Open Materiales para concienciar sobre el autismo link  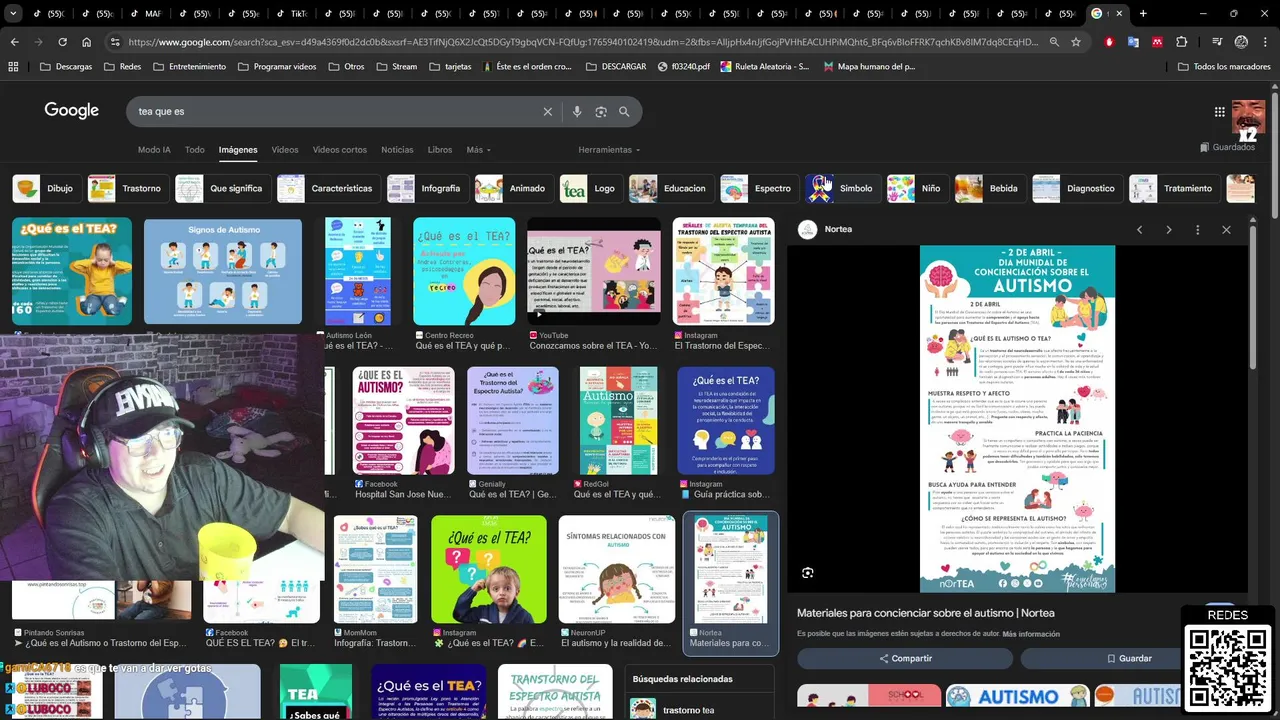[925, 613]
